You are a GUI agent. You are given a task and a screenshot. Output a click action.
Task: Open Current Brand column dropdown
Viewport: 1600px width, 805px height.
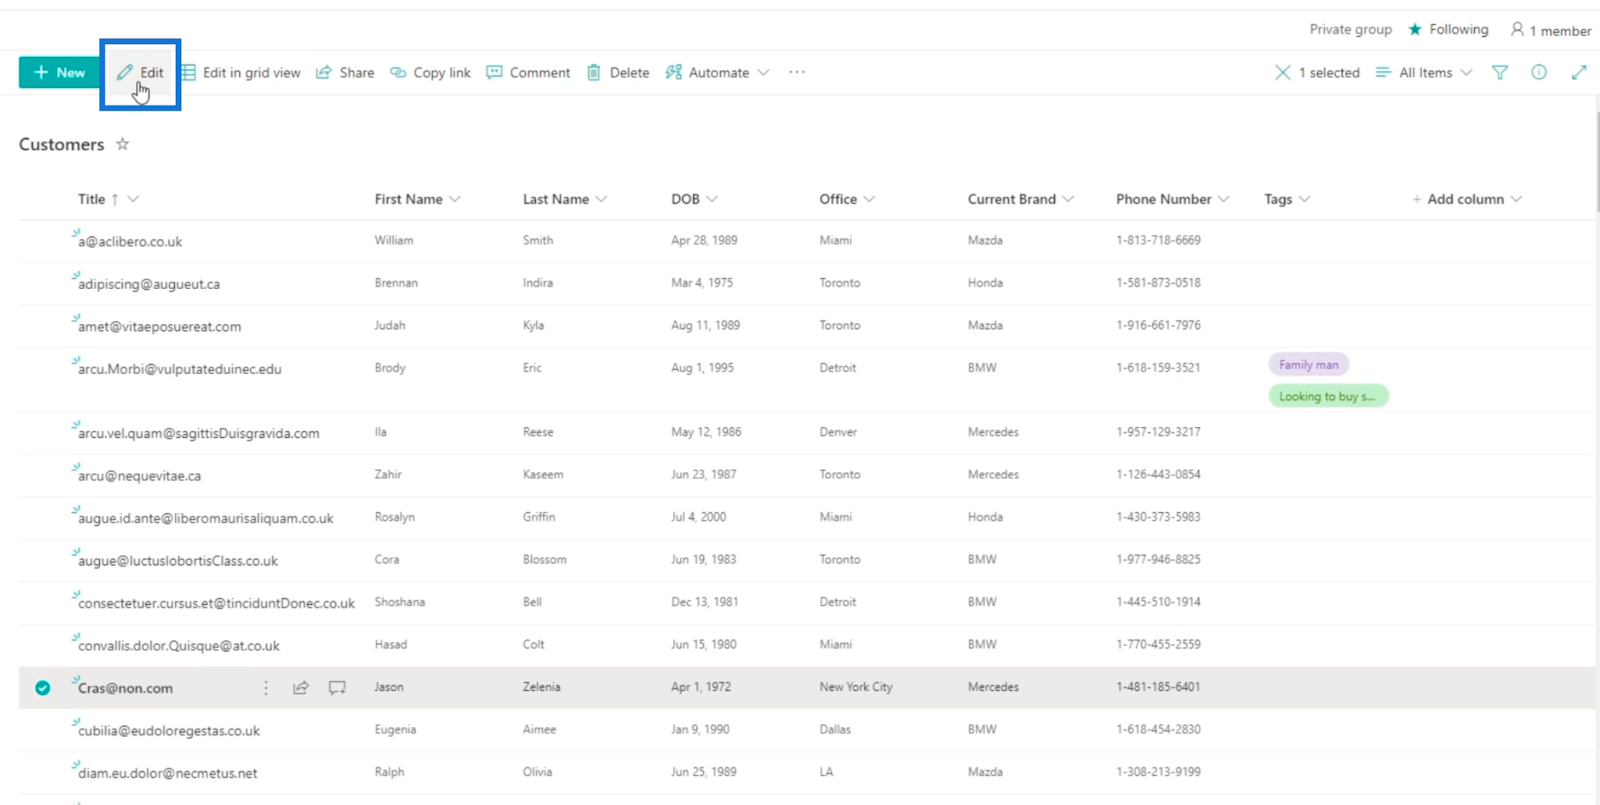[x=1068, y=199]
